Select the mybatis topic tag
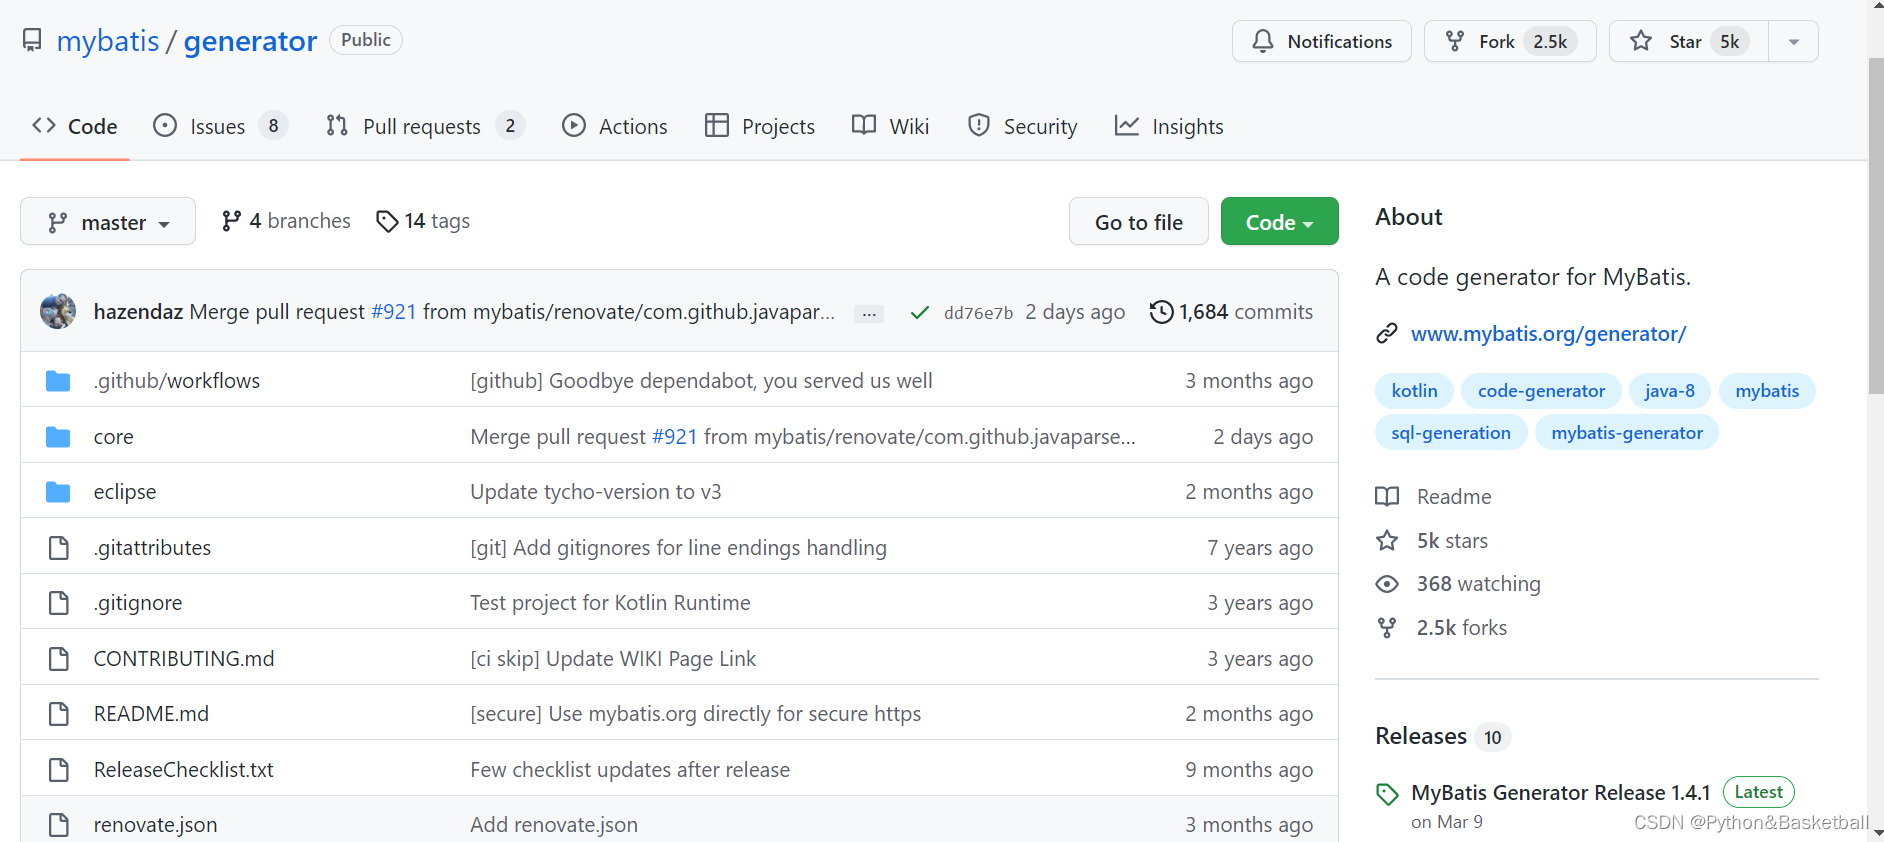 [x=1767, y=391]
